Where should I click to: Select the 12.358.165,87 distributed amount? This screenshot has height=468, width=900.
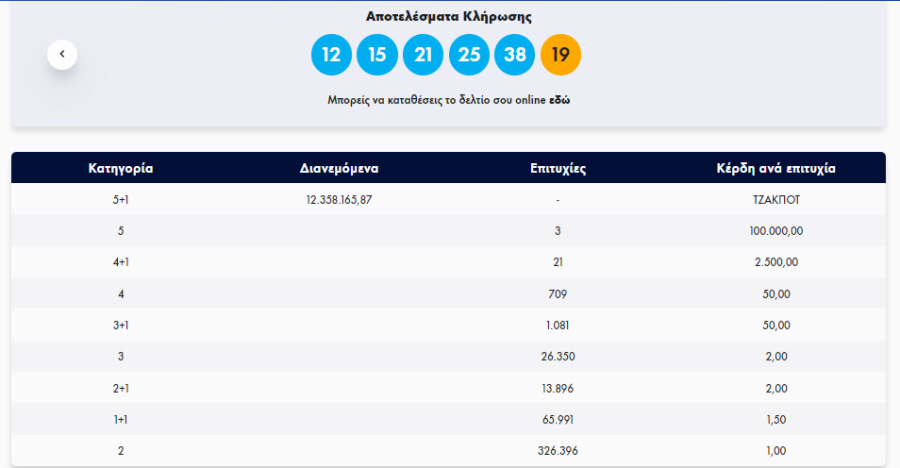tap(339, 199)
